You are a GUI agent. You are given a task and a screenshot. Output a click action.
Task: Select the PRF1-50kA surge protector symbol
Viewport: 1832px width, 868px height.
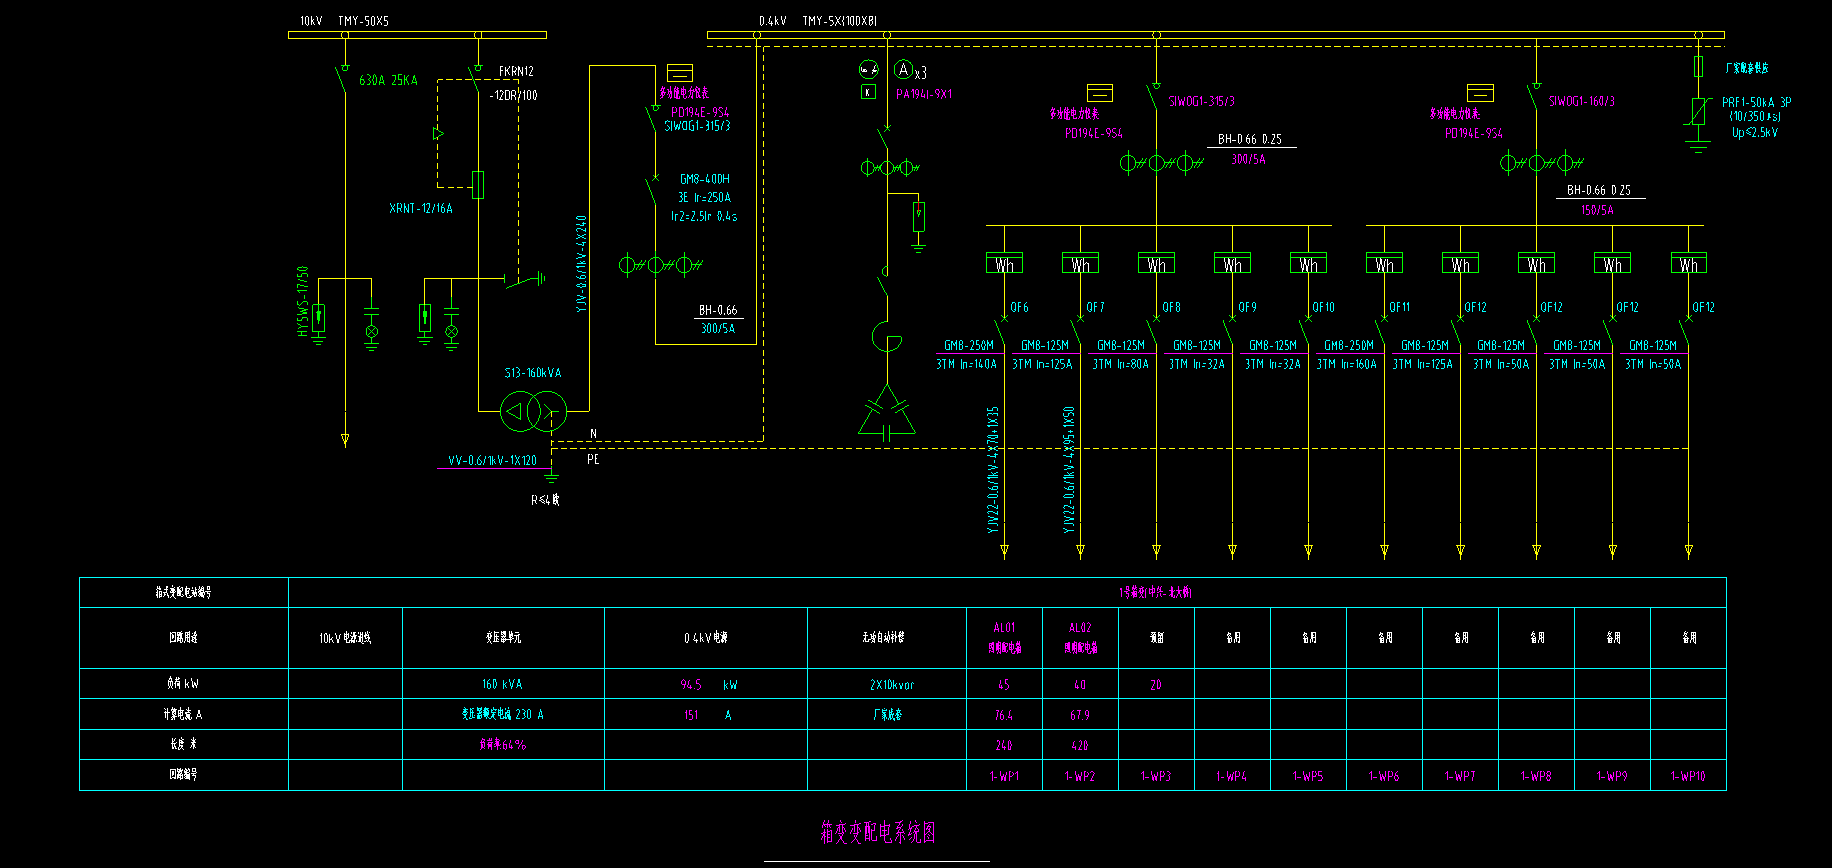(x=1698, y=111)
